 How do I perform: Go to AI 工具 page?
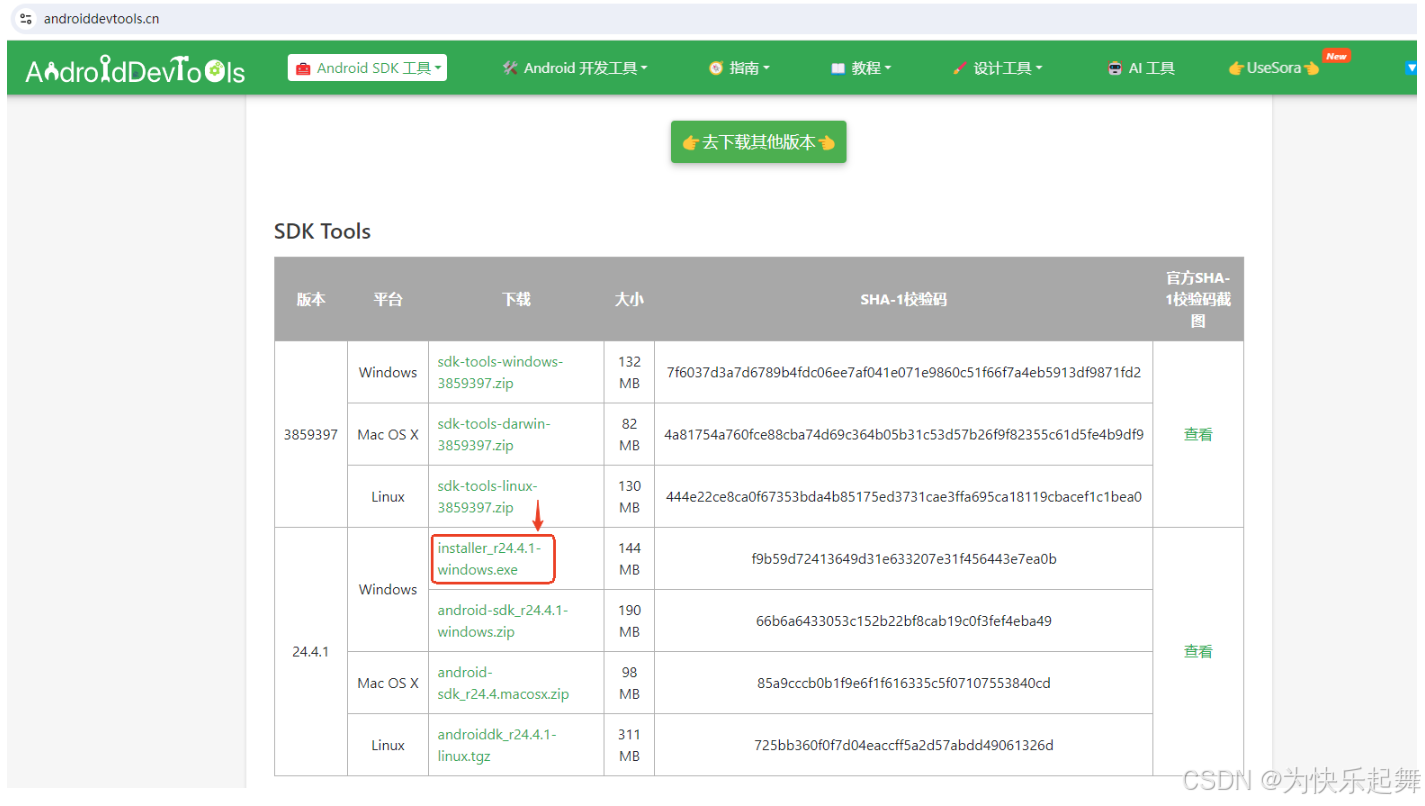point(1141,68)
